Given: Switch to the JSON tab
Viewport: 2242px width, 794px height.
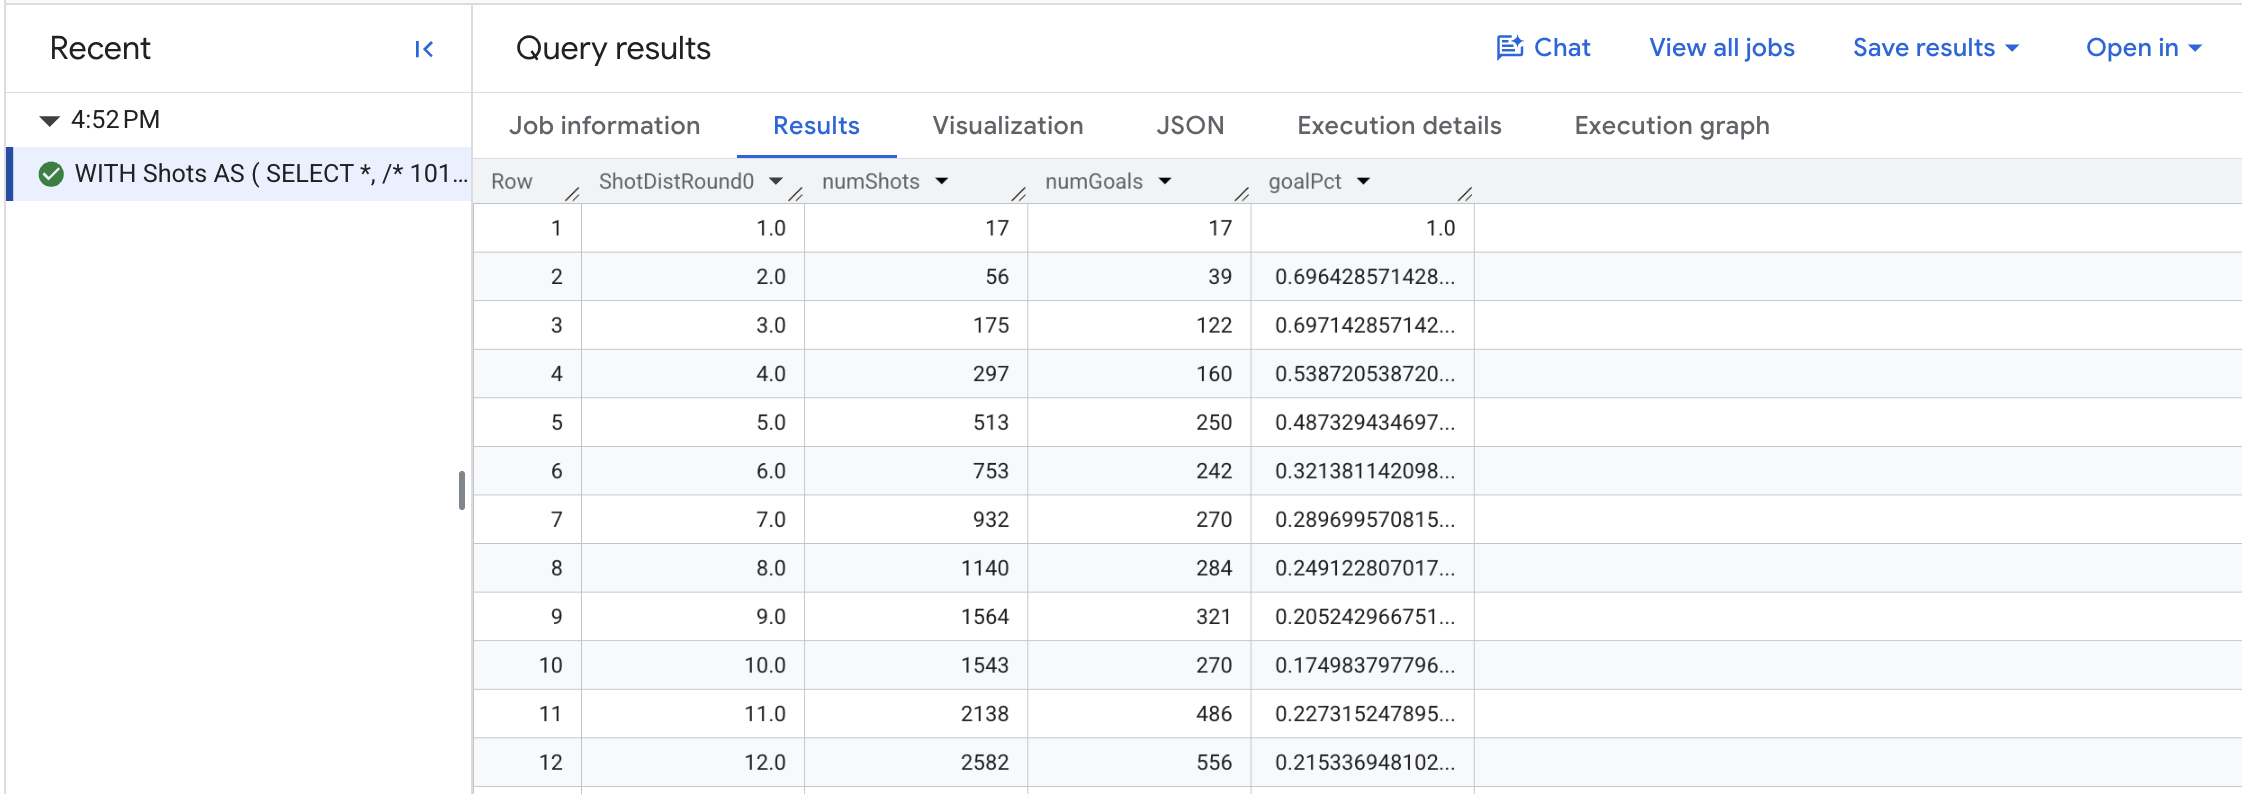Looking at the screenshot, I should click(x=1190, y=126).
